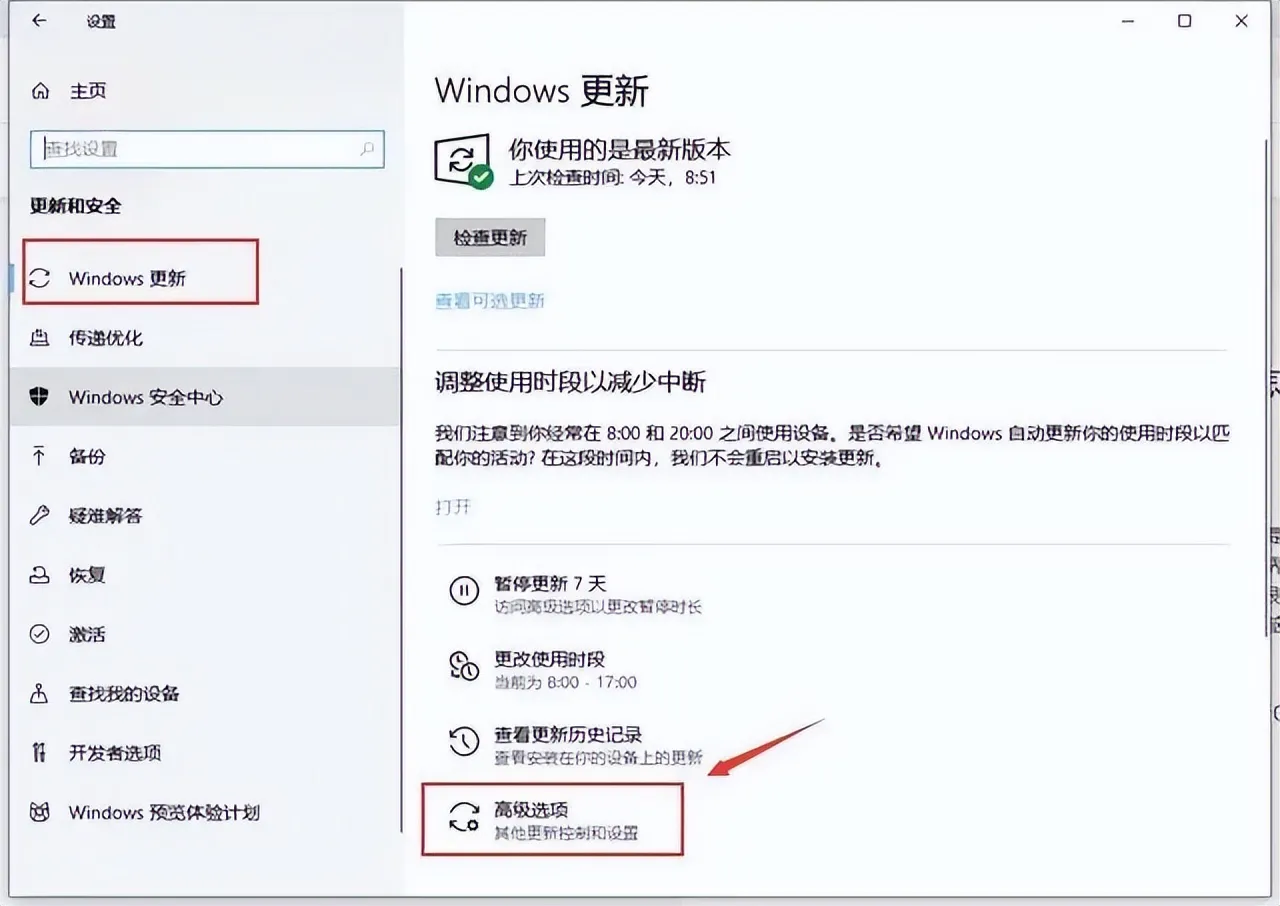Click the 备份 backup arrow icon
The width and height of the screenshot is (1280, 906).
coord(40,456)
